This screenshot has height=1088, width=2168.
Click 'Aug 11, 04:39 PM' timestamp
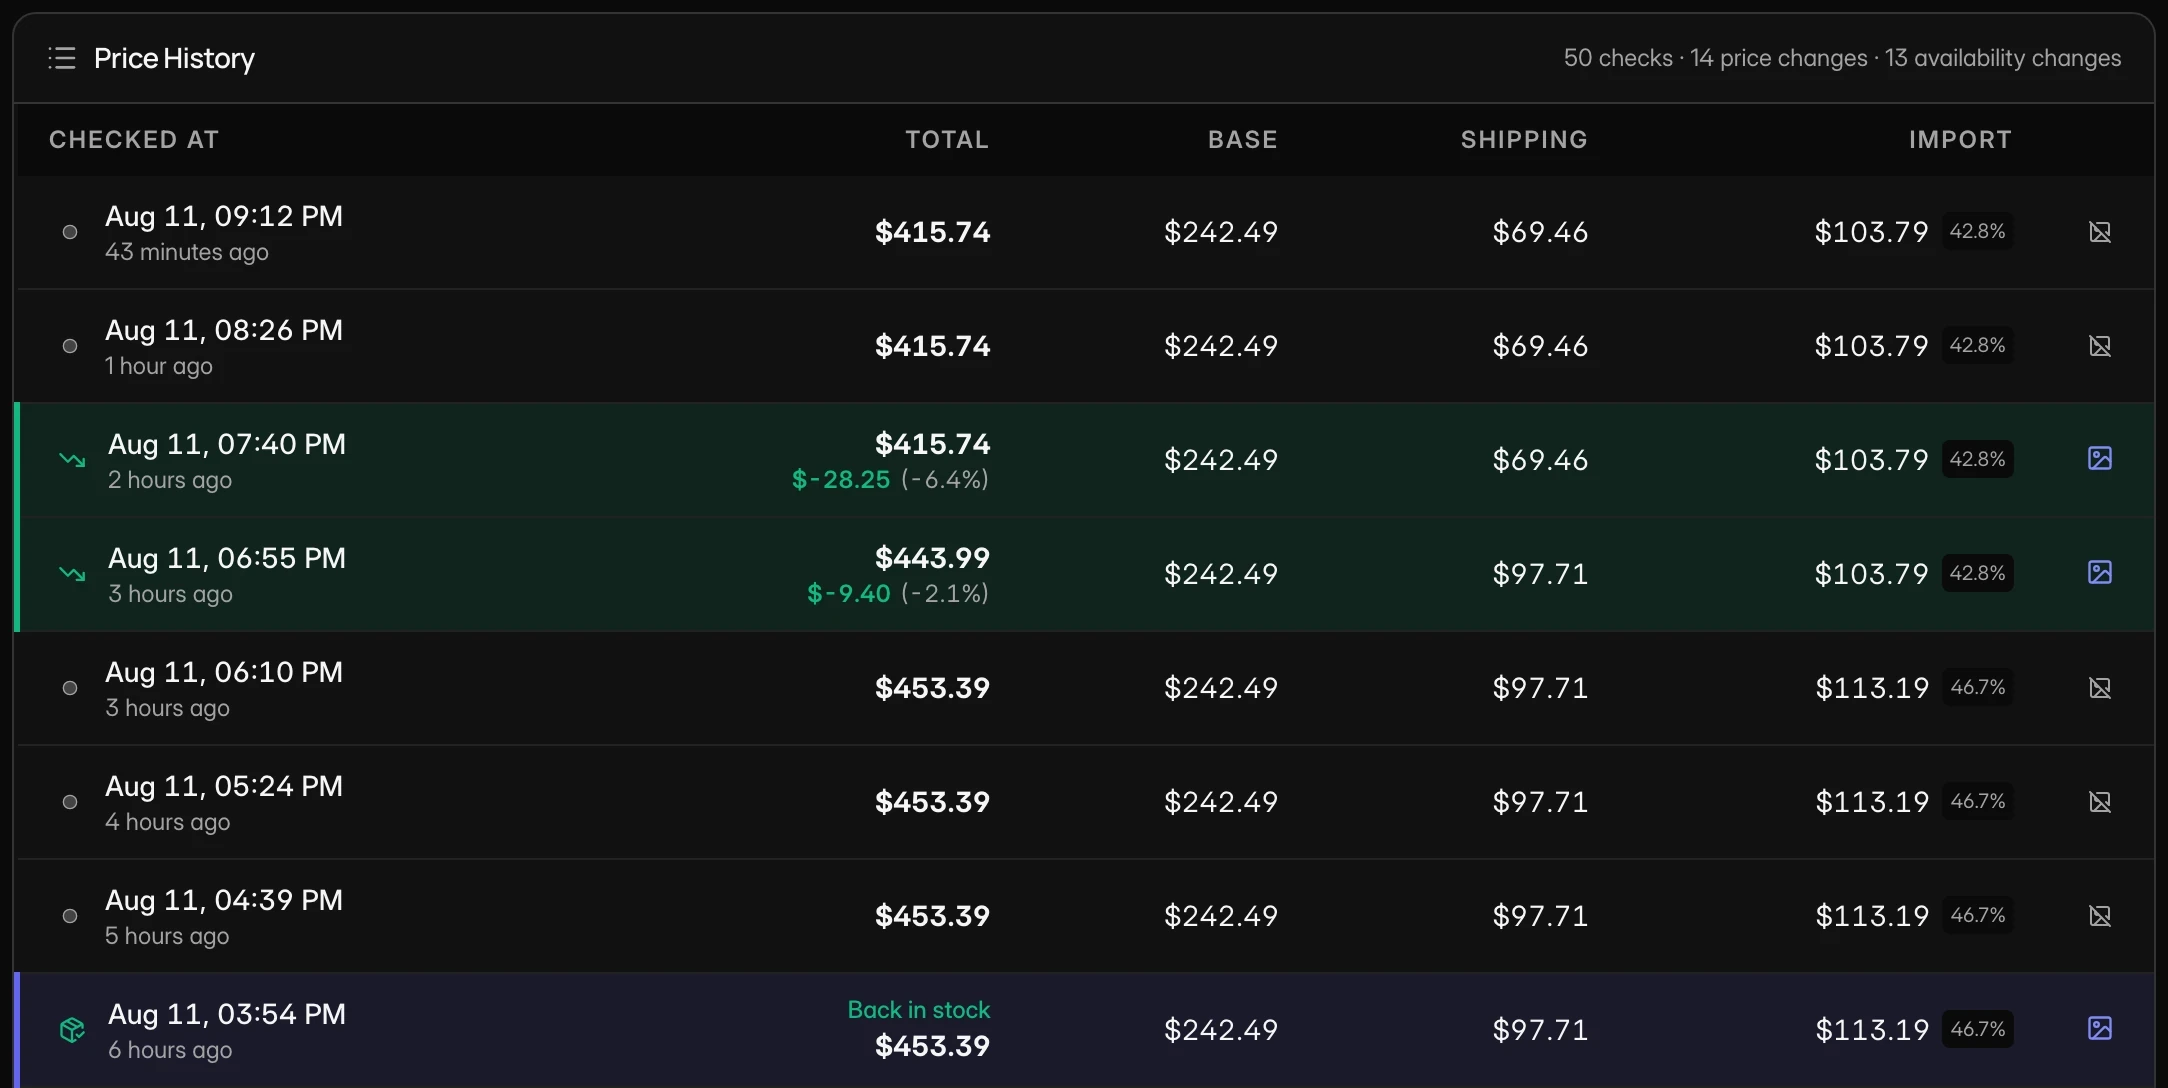click(224, 900)
